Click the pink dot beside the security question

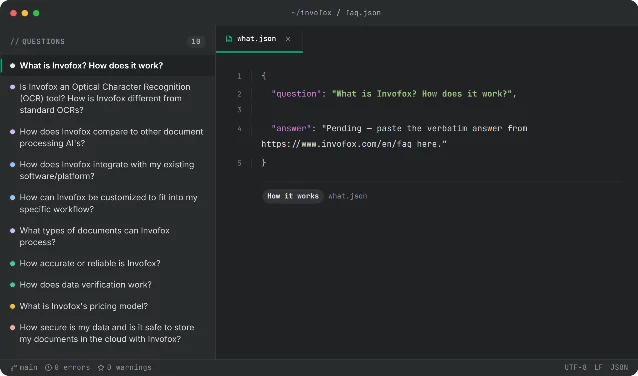click(13, 328)
